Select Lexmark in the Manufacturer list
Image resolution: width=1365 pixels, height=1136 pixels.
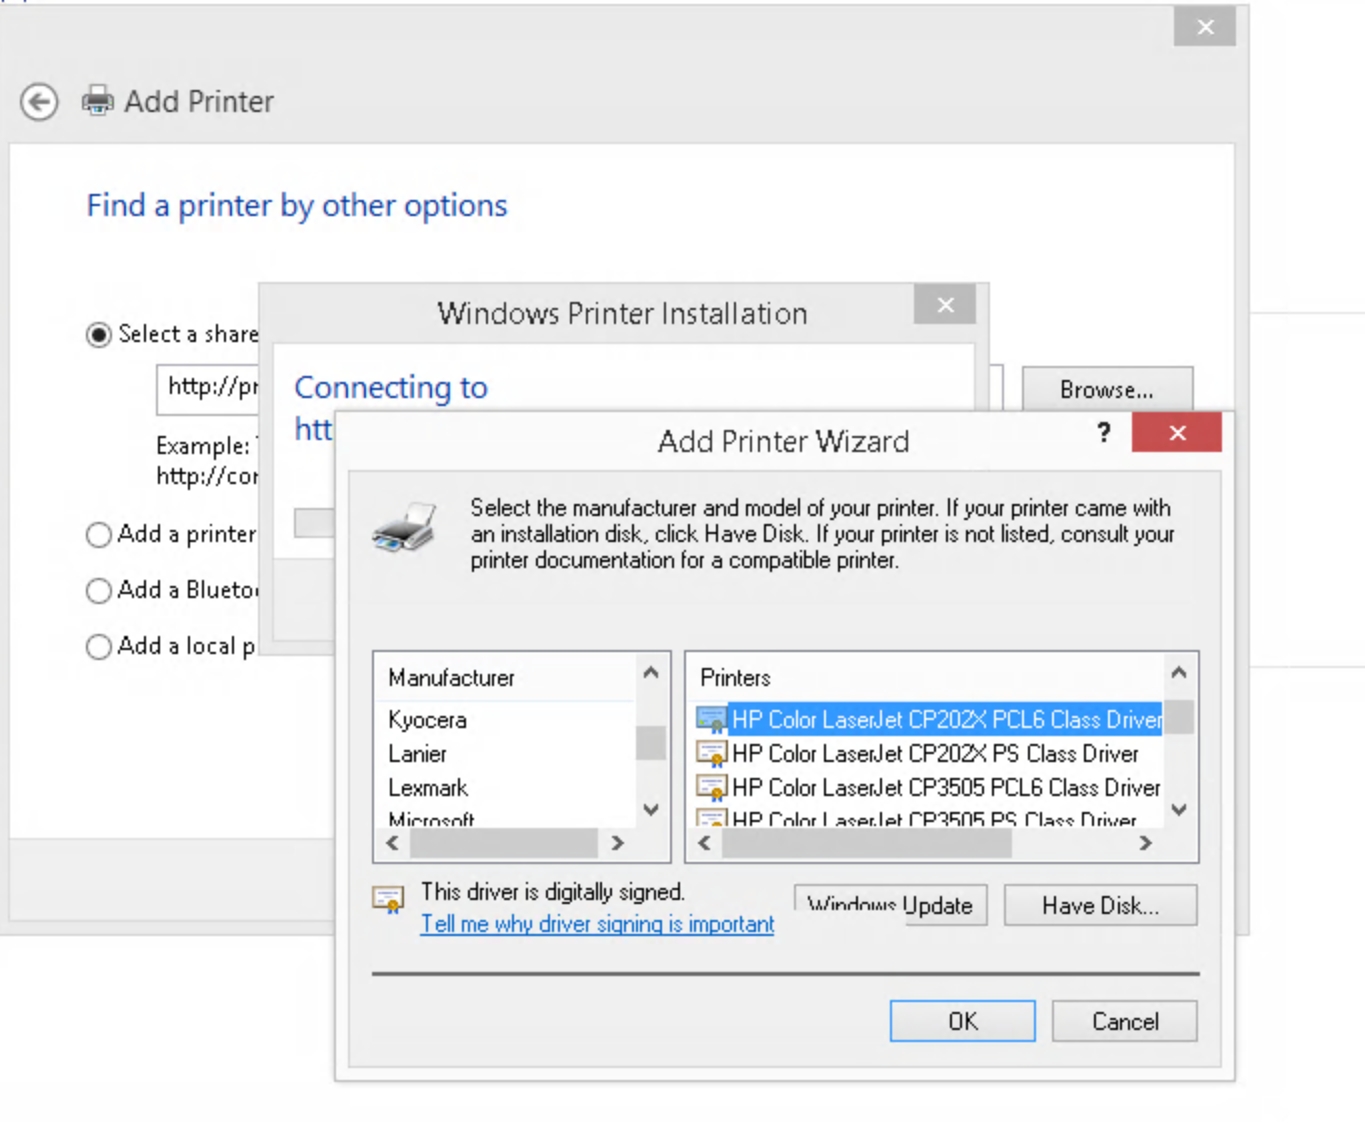[428, 788]
